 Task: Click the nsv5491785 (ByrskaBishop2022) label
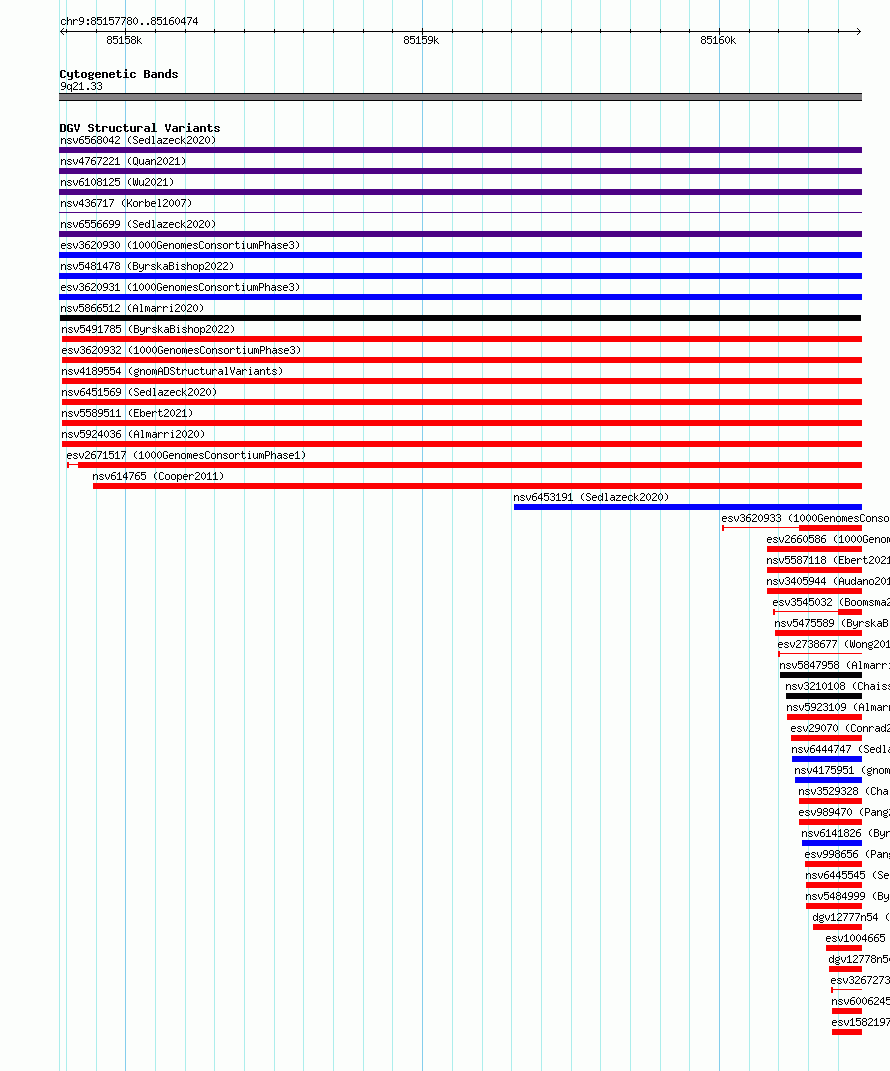click(x=148, y=329)
